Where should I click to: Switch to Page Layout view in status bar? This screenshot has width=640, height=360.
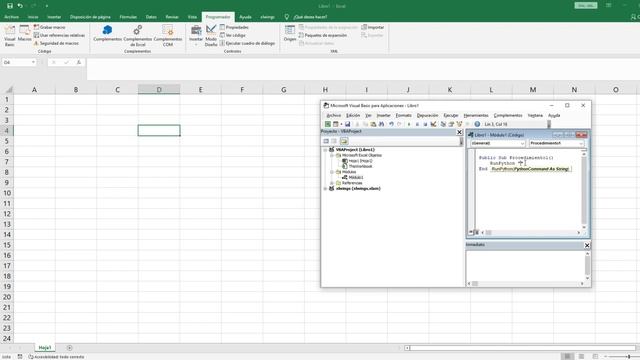[581, 356]
